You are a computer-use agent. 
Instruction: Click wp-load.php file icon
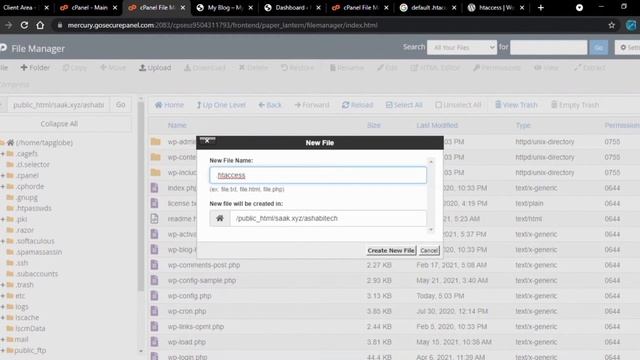click(154, 342)
